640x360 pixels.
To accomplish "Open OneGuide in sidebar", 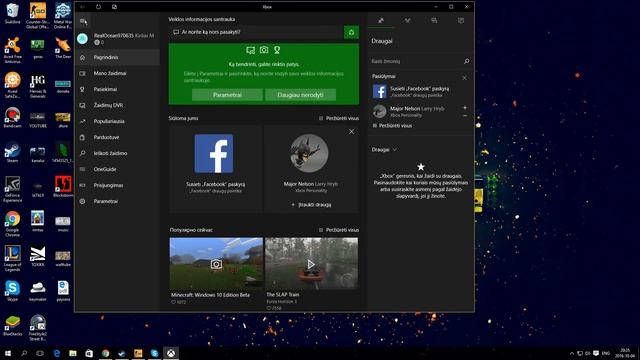I will pos(117,169).
